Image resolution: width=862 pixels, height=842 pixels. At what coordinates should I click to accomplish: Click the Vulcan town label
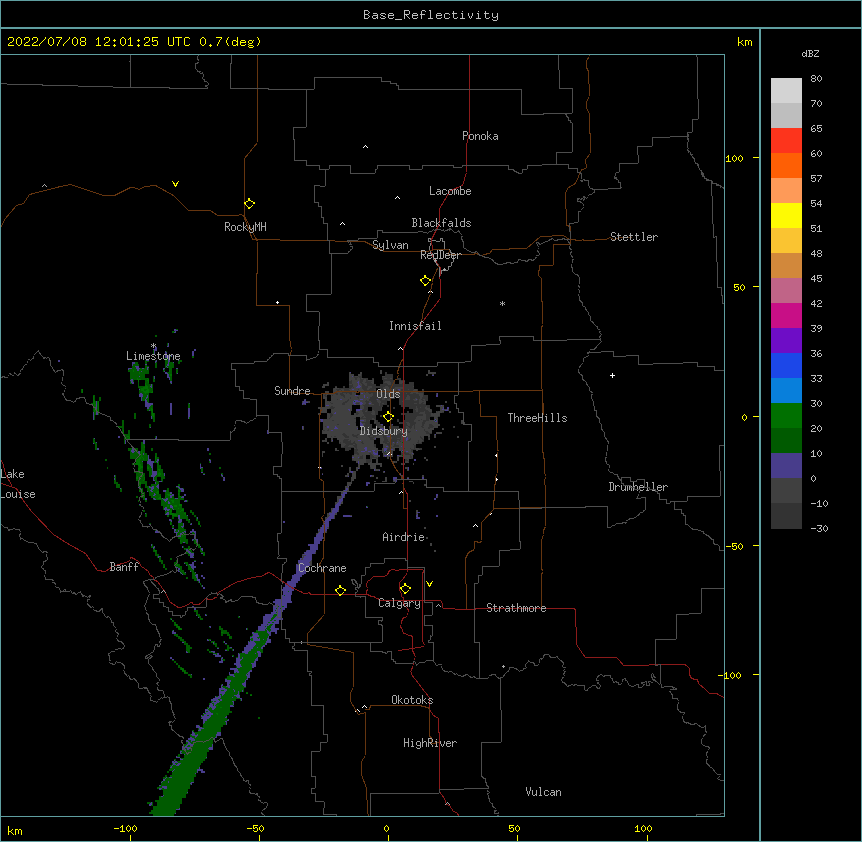point(543,792)
